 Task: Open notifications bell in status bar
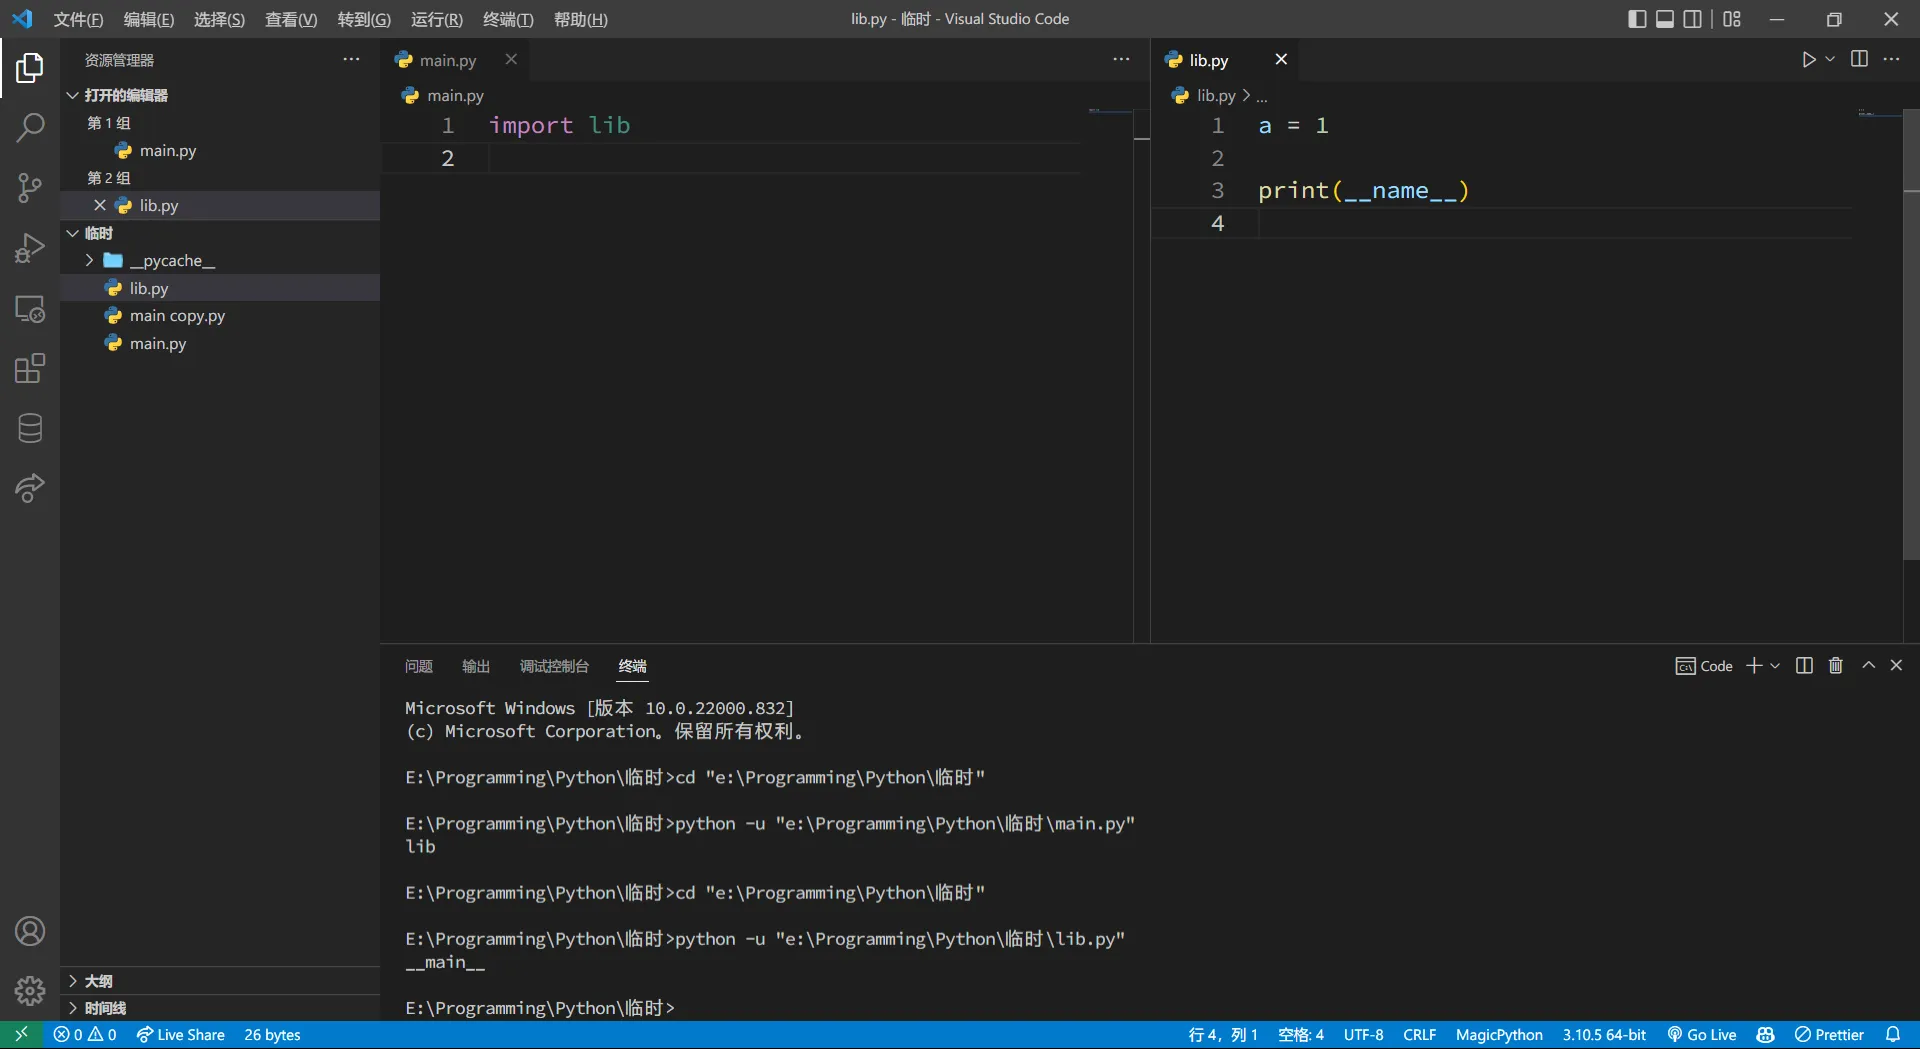coord(1892,1035)
